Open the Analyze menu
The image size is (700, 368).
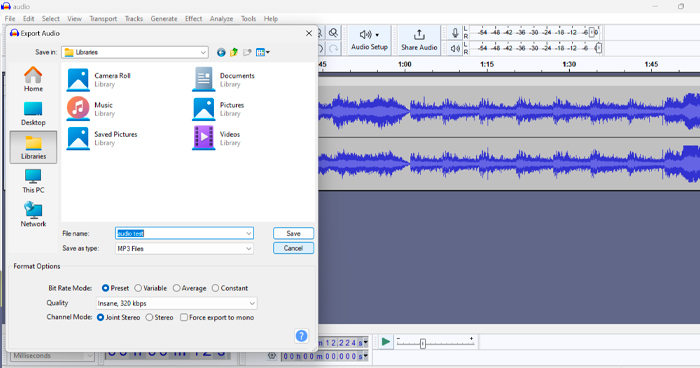pos(221,19)
